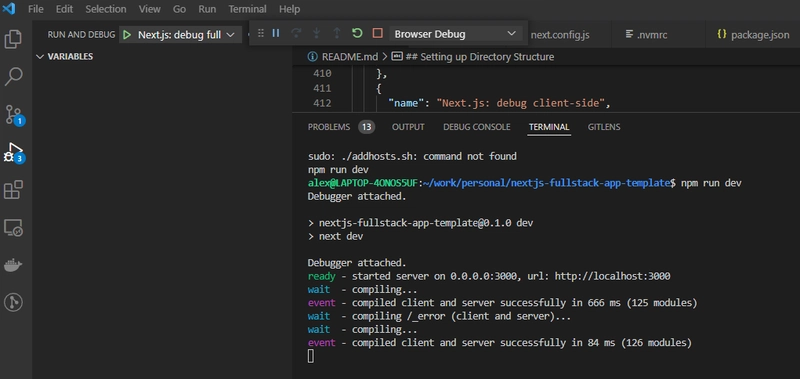
Task: Switch to the package.json editor tab
Action: [753, 35]
